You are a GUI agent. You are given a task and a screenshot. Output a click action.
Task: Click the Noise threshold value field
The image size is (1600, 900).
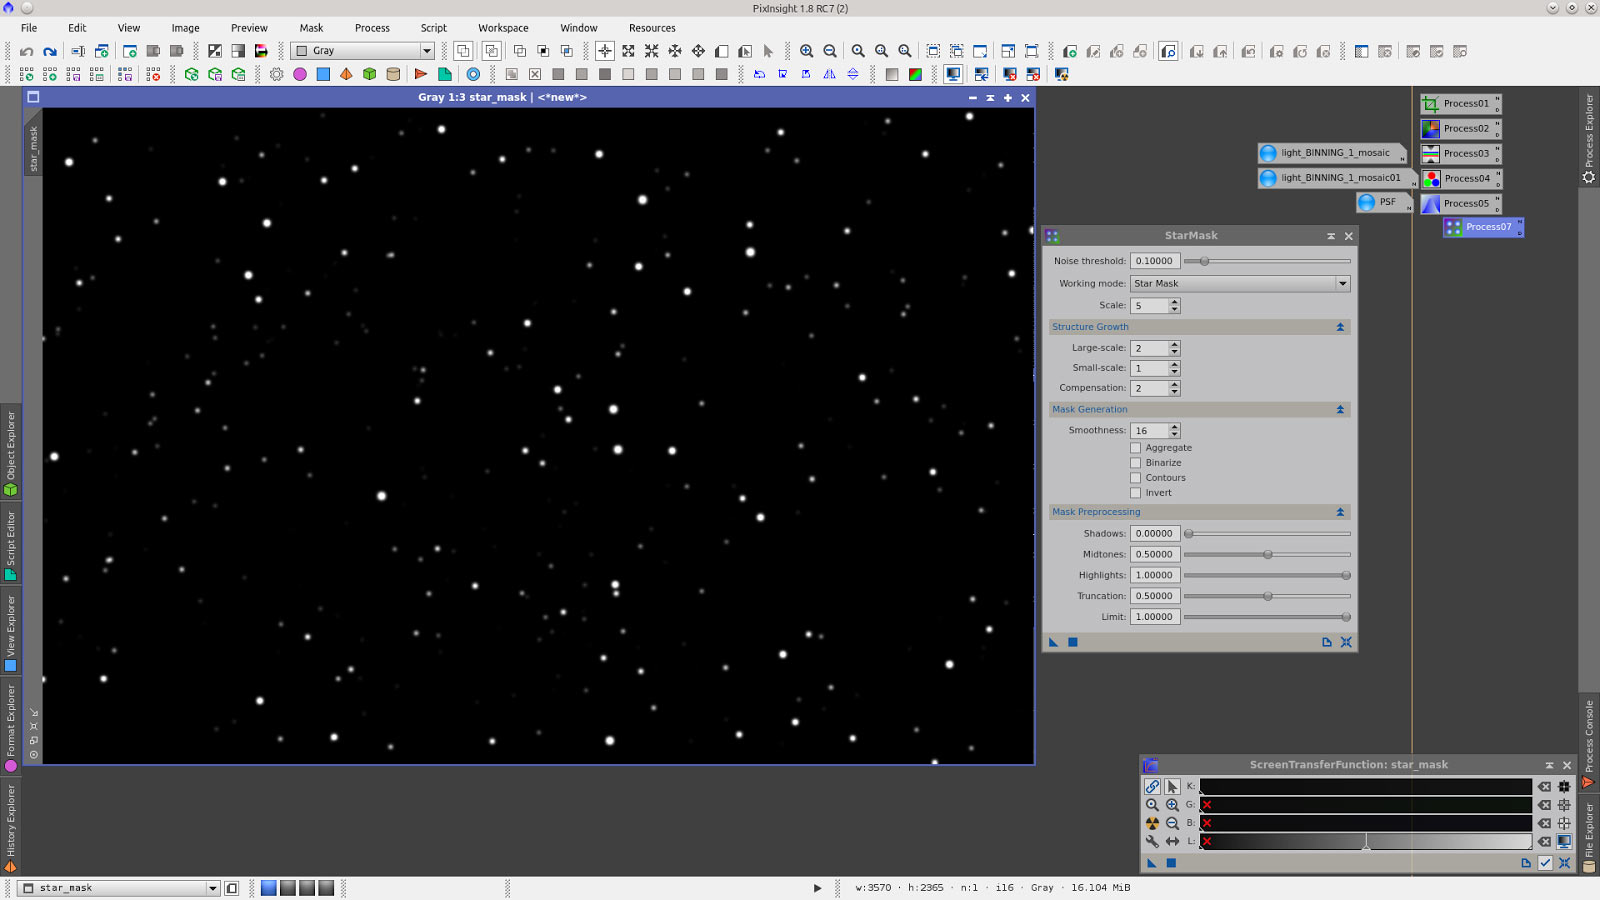click(1155, 261)
